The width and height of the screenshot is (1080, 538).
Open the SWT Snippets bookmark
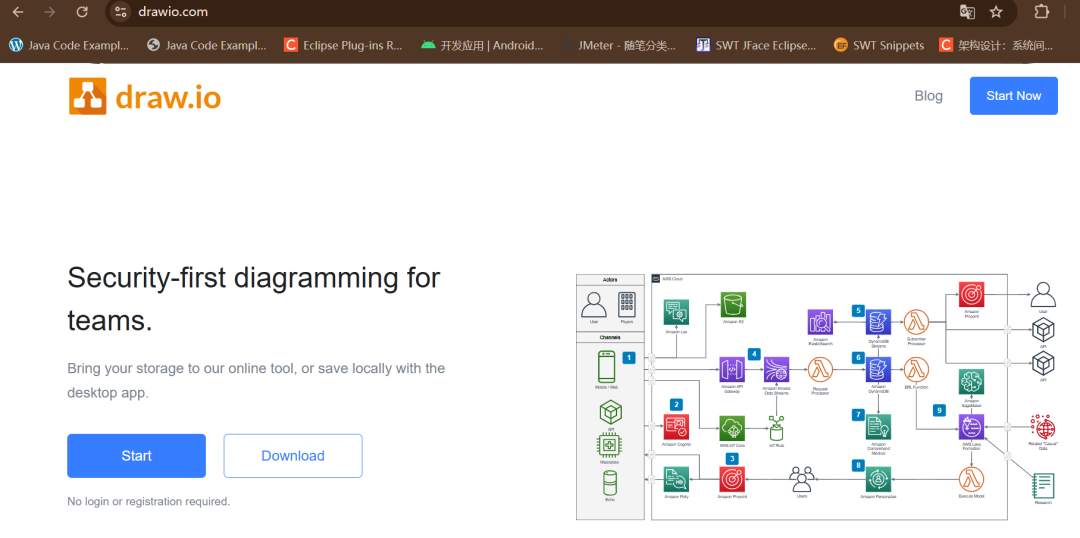[878, 45]
